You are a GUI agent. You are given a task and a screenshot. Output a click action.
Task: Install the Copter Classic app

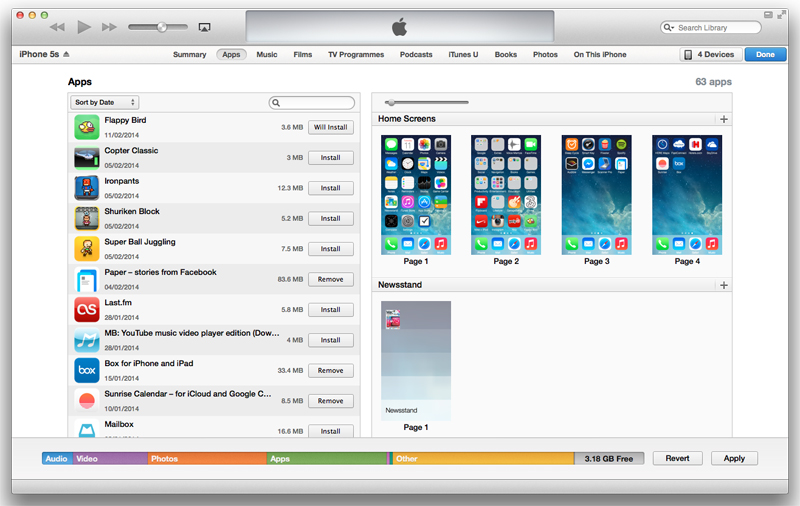pos(331,158)
